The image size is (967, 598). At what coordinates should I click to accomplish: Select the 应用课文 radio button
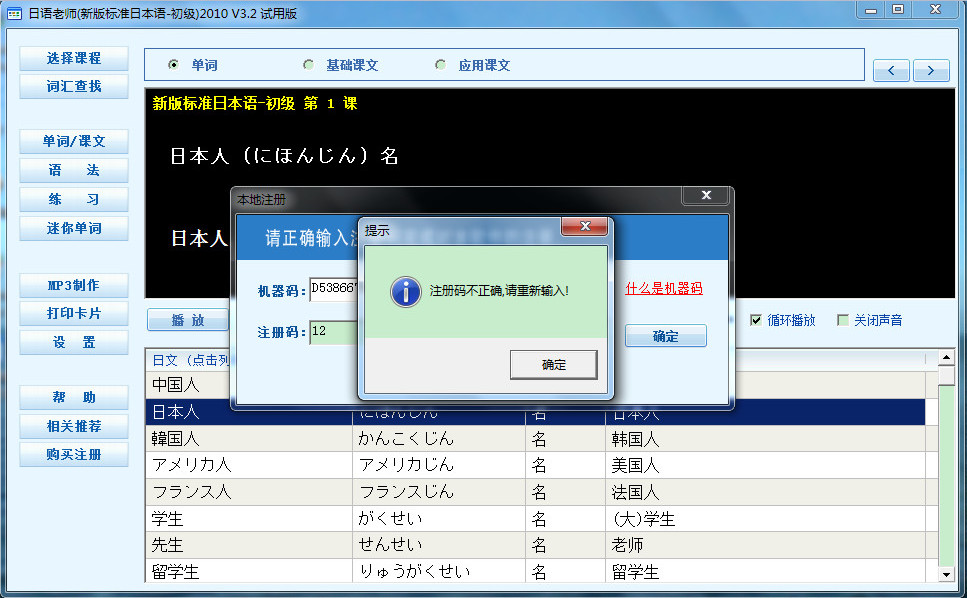[440, 65]
